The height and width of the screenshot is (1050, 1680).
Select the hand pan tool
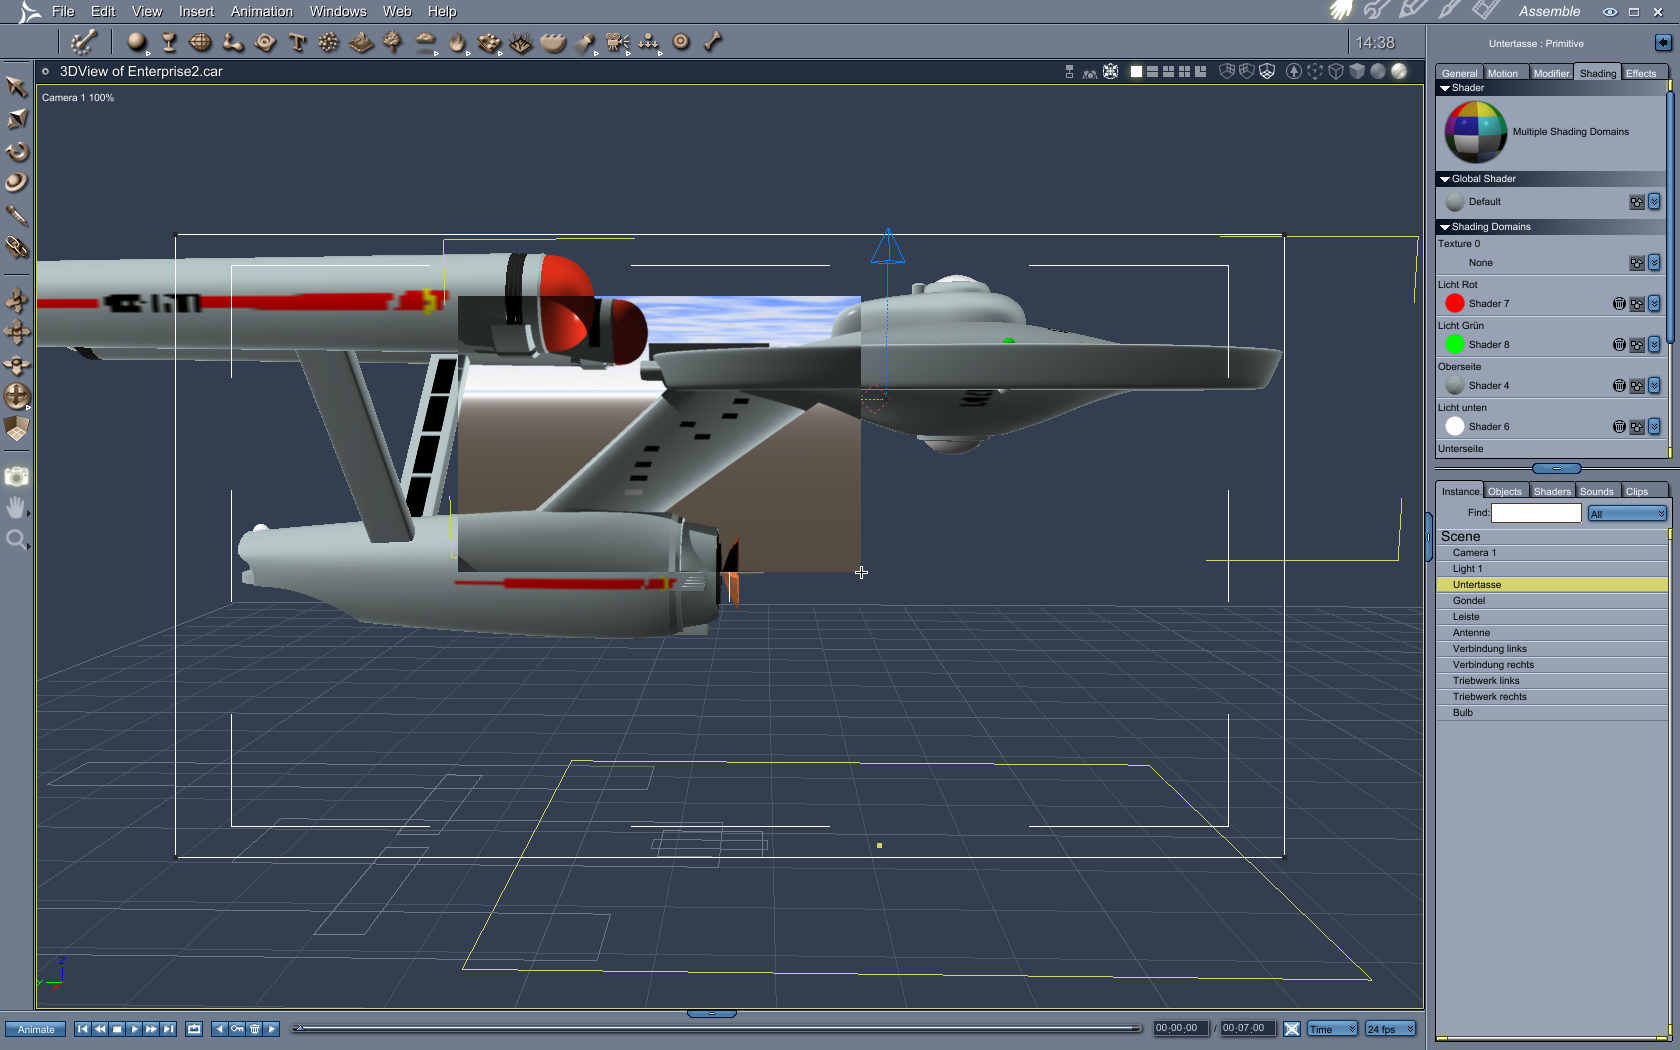pyautogui.click(x=16, y=508)
